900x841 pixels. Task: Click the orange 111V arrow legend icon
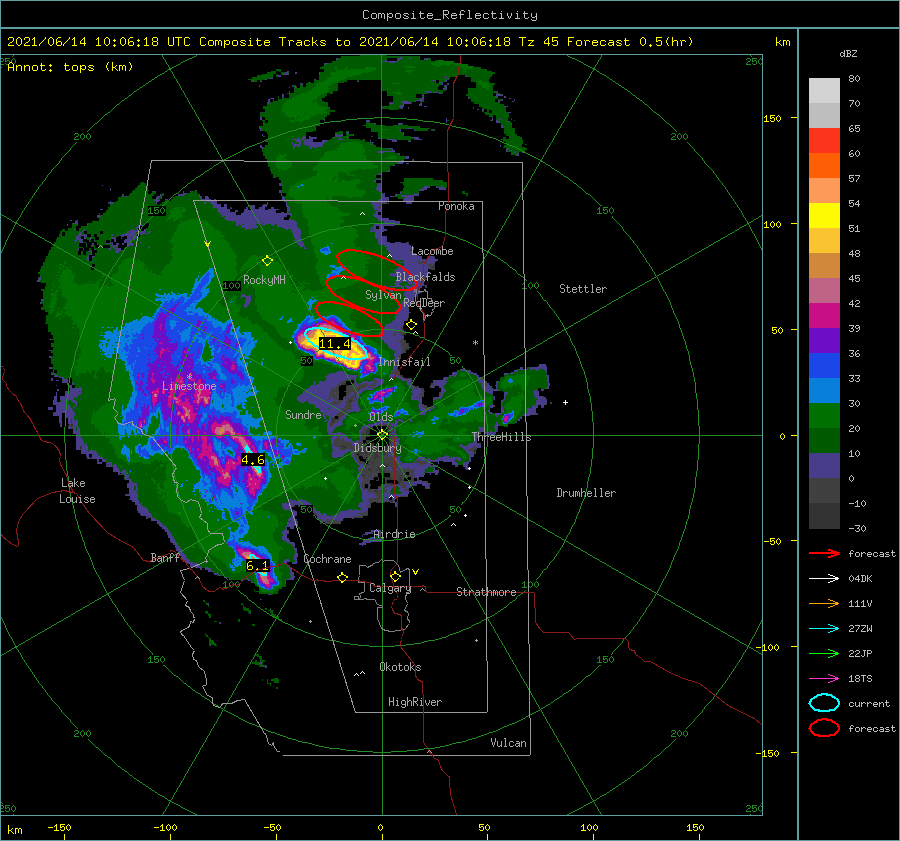tap(824, 603)
